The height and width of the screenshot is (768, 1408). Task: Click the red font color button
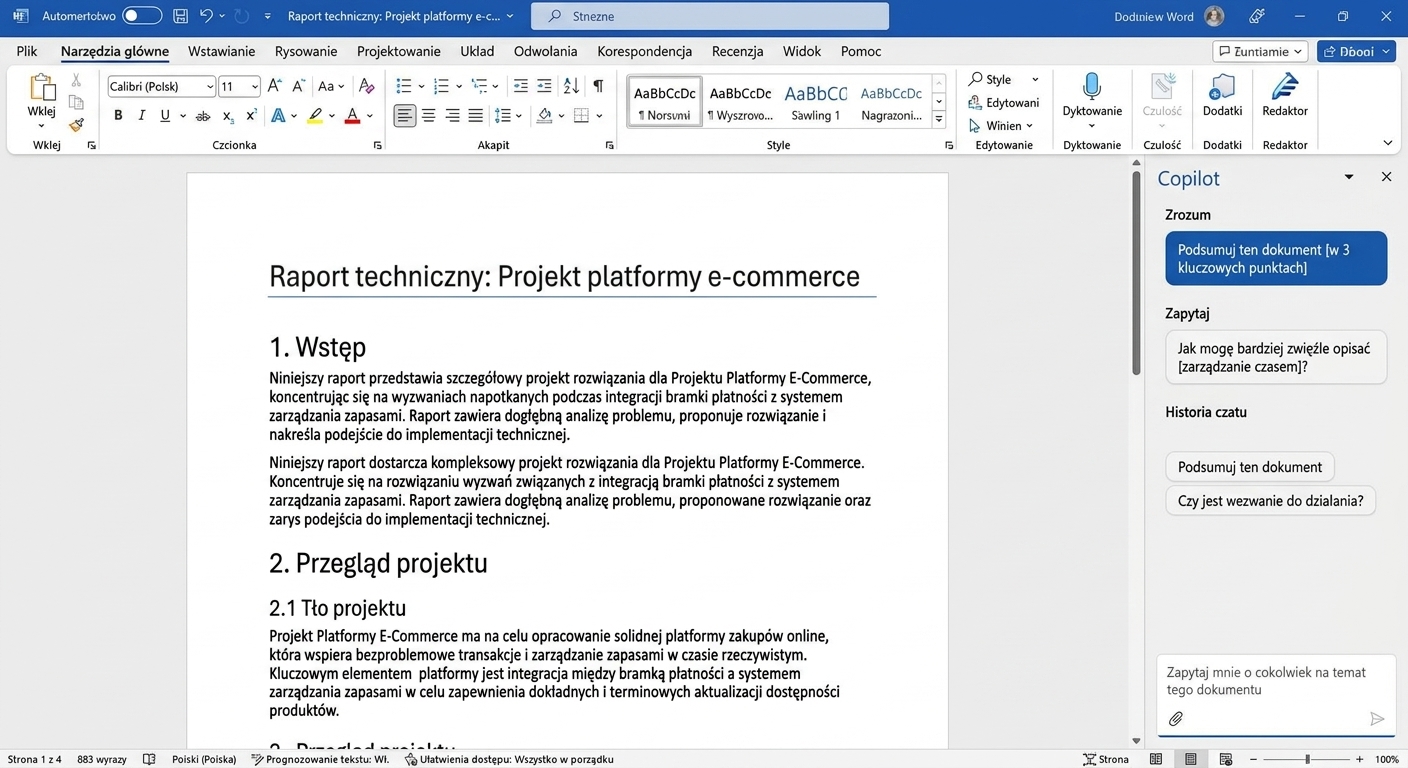[x=352, y=116]
